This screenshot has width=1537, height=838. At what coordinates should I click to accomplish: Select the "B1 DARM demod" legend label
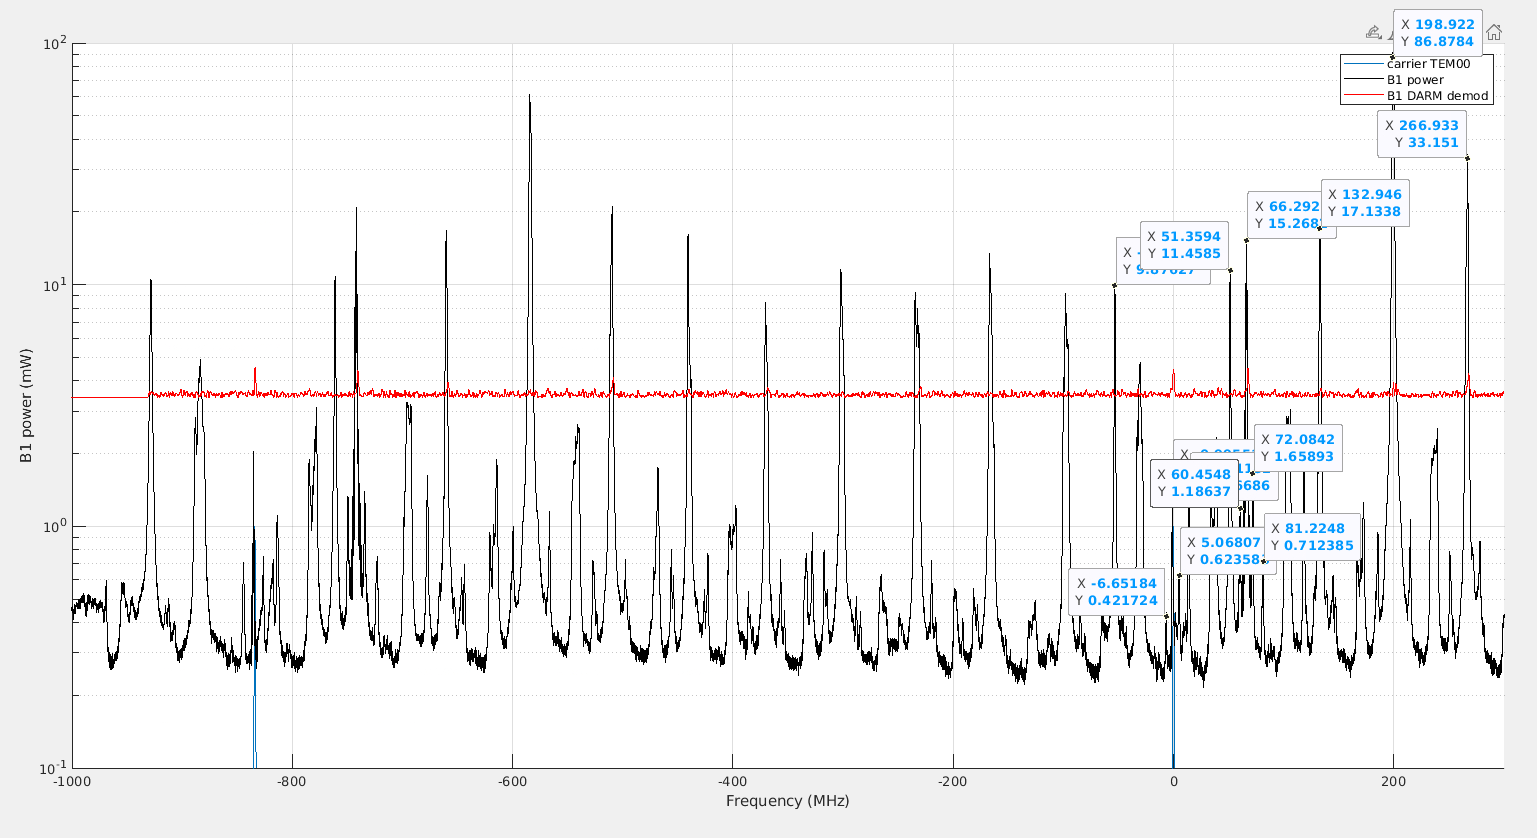click(x=1437, y=96)
